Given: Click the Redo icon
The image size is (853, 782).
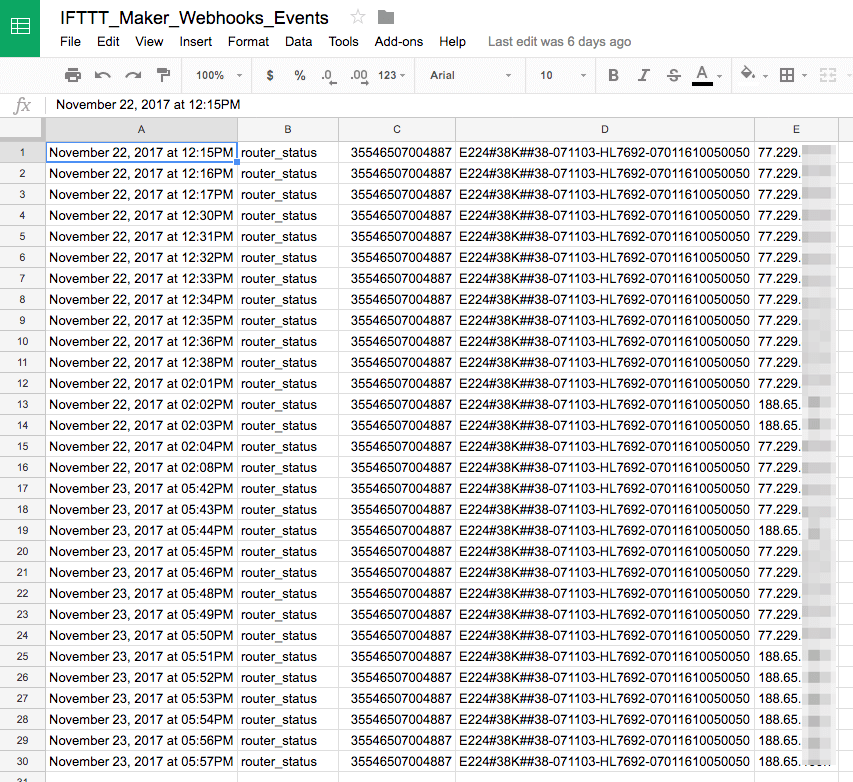Looking at the screenshot, I should pyautogui.click(x=133, y=75).
